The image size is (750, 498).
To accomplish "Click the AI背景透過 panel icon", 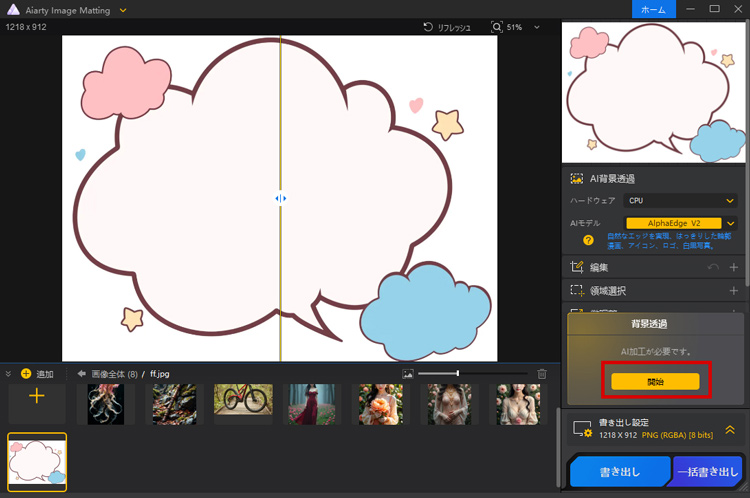I will (576, 179).
